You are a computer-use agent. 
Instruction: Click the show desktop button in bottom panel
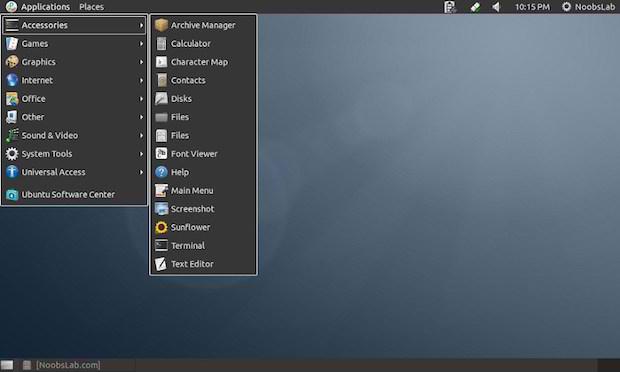pos(7,365)
